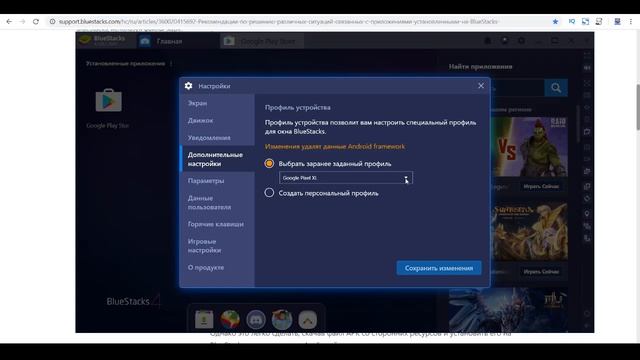The image size is (640, 360).
Task: Open the Экран settings section
Action: (x=217, y=103)
